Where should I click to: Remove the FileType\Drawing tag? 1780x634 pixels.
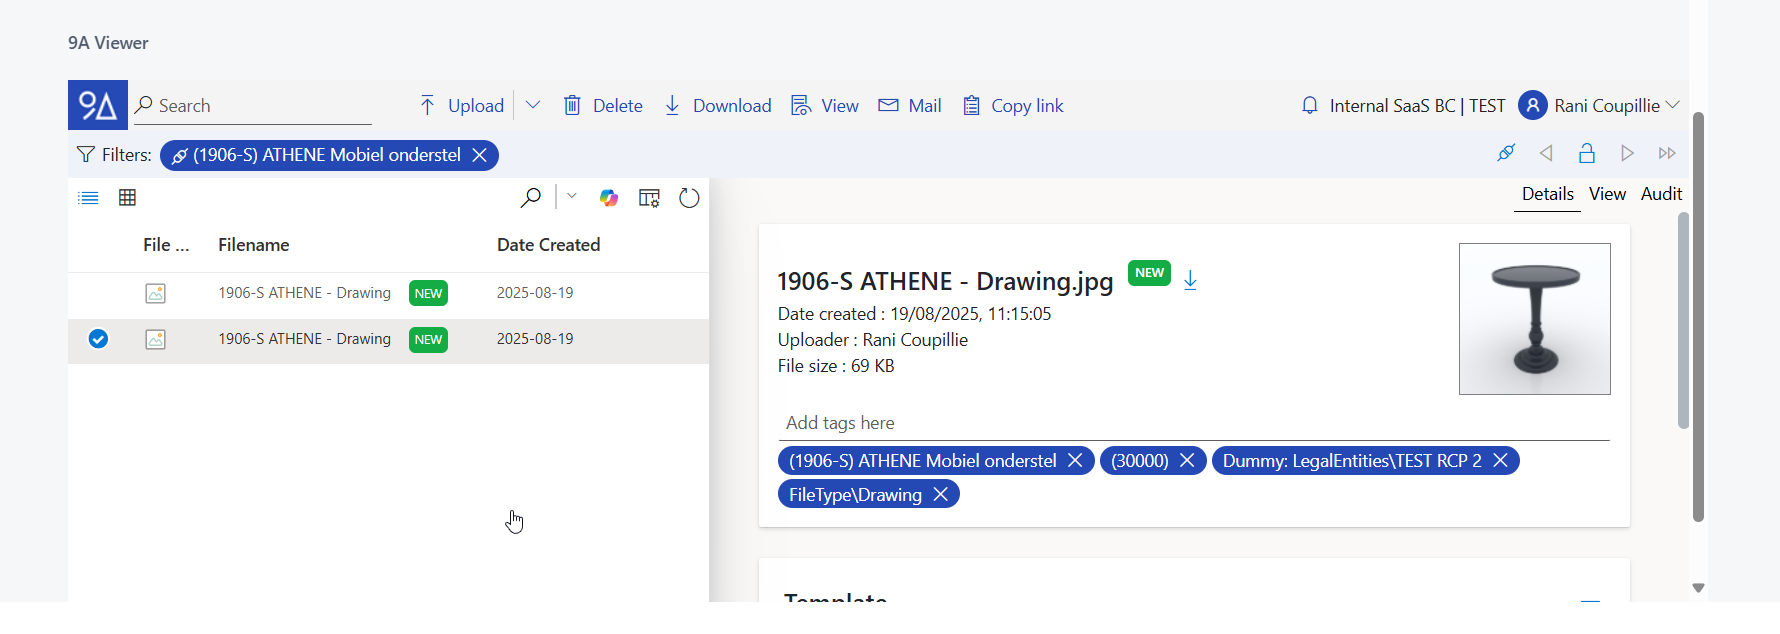pos(940,495)
